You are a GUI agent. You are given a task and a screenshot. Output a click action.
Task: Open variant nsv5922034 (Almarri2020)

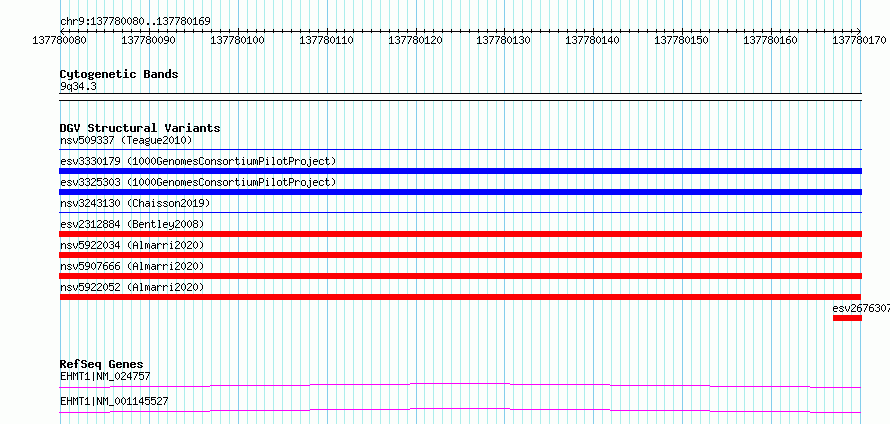(132, 245)
